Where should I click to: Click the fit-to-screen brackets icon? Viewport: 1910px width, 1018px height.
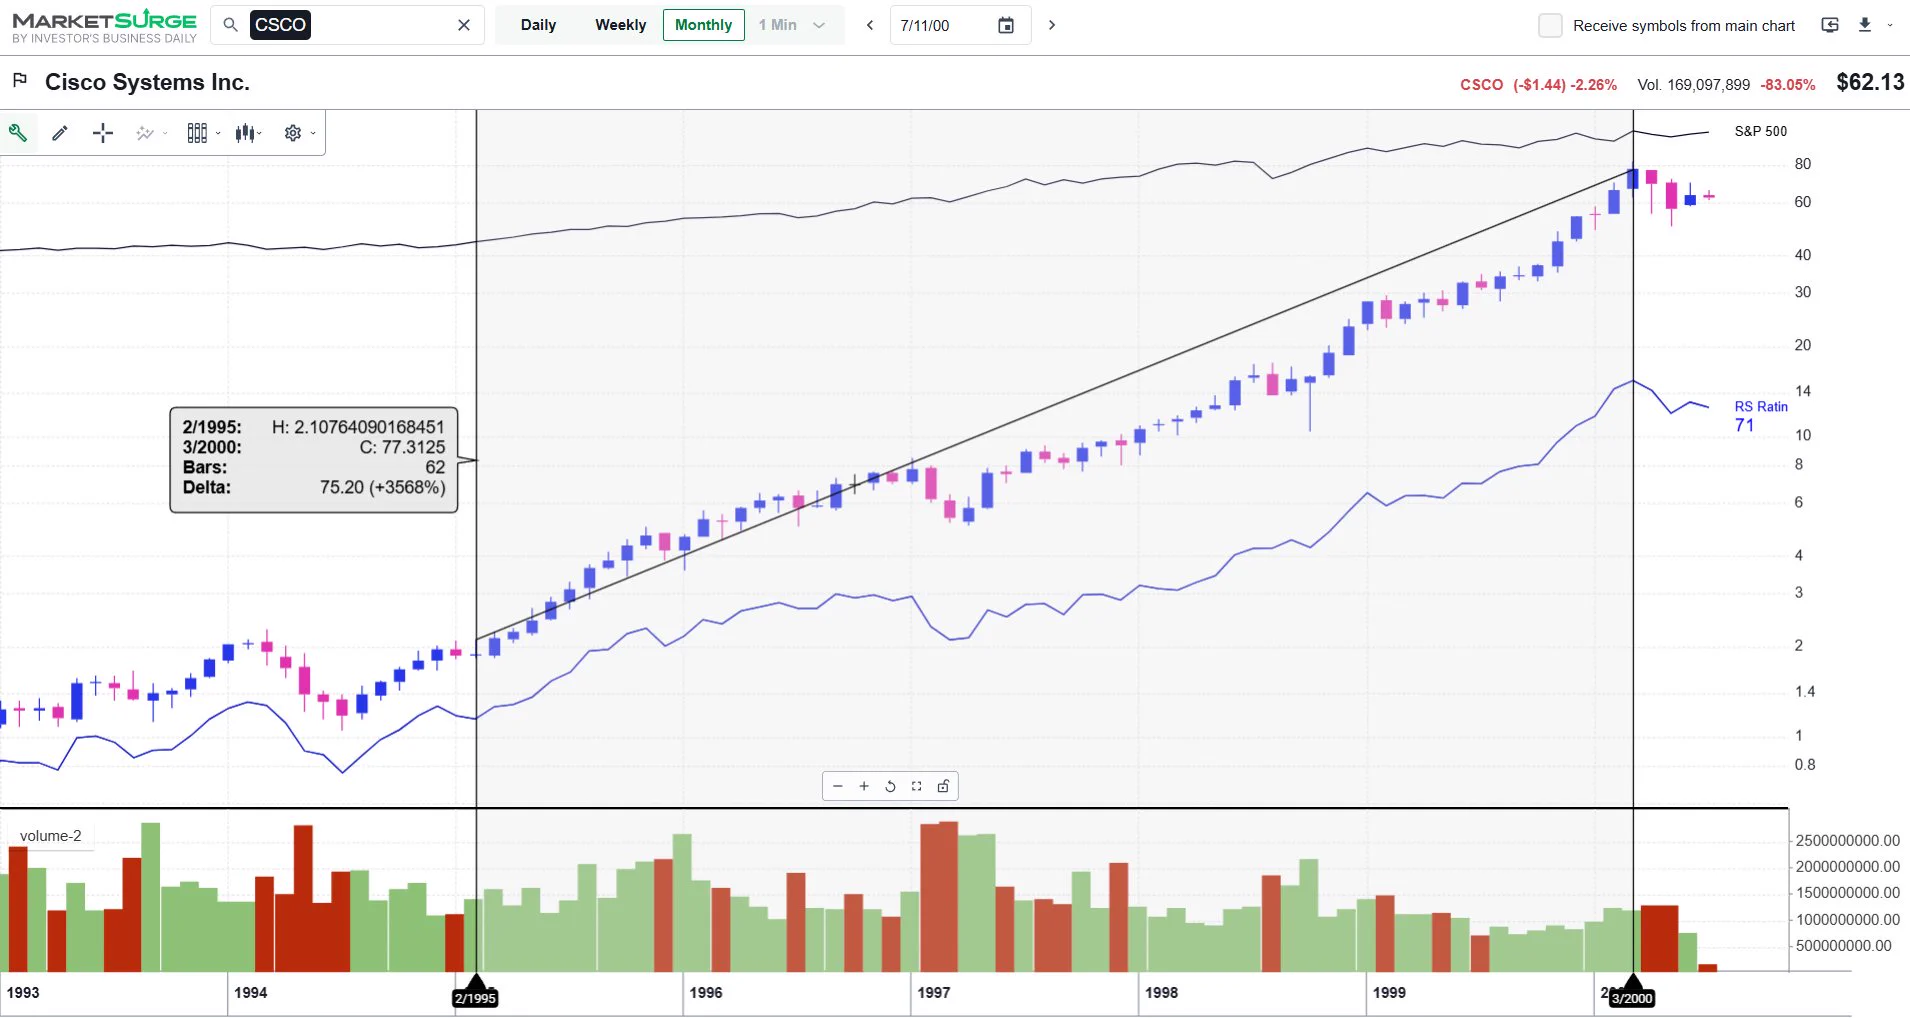click(916, 786)
